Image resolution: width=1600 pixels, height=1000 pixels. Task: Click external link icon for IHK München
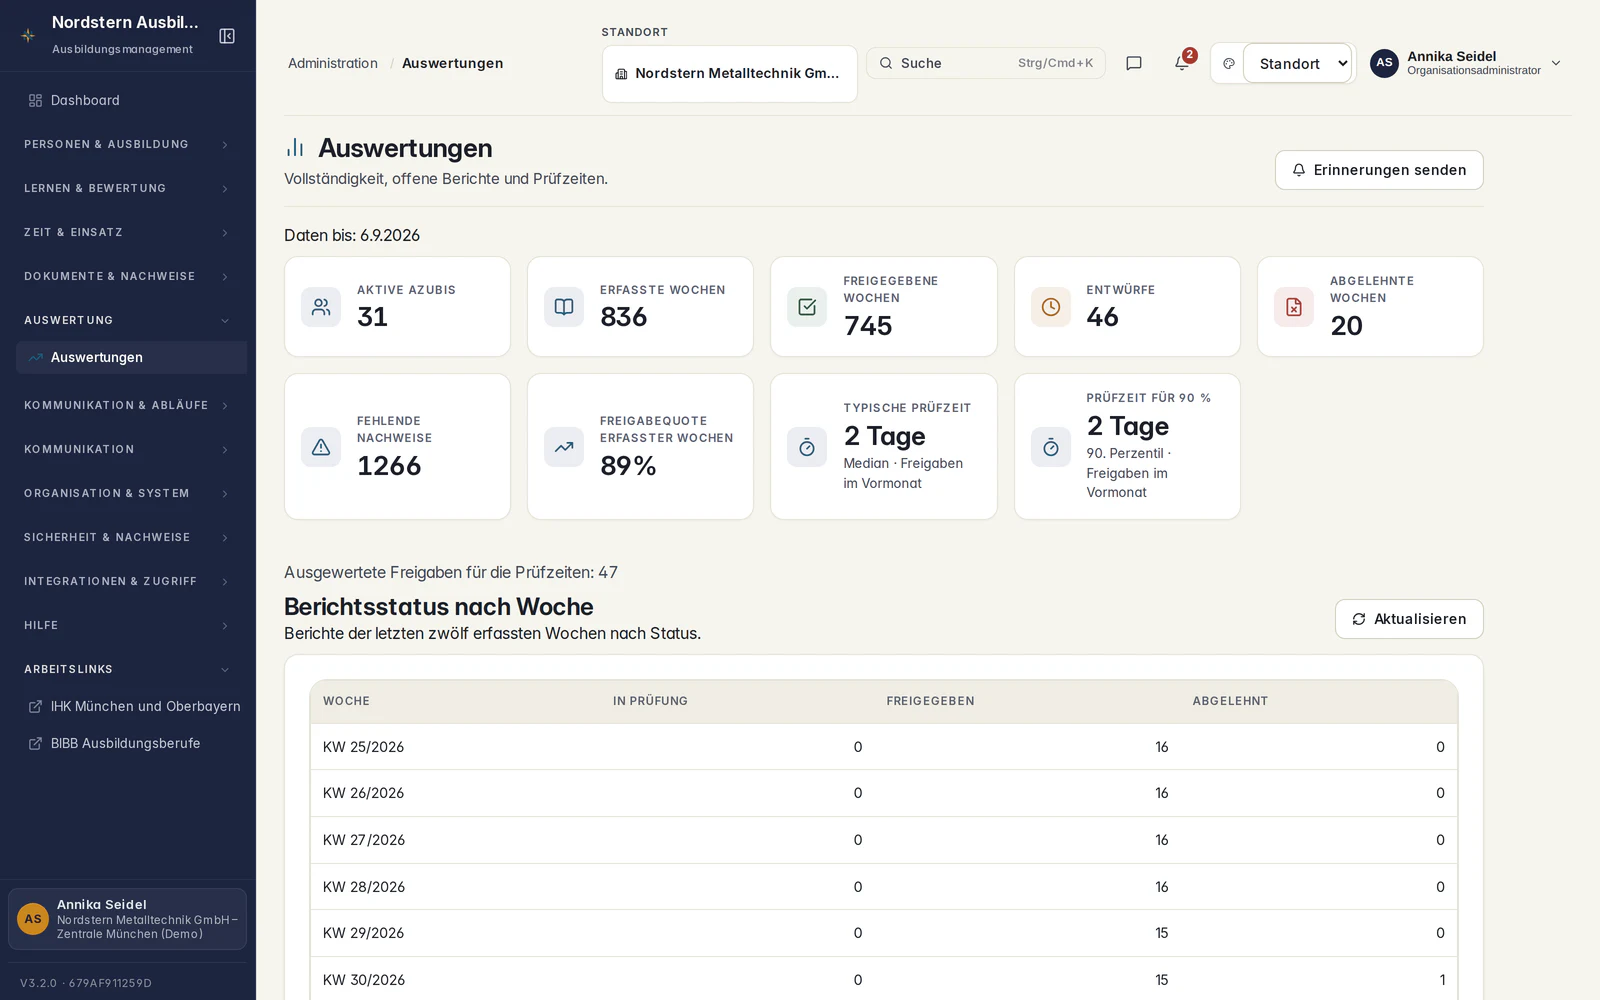[x=35, y=706]
